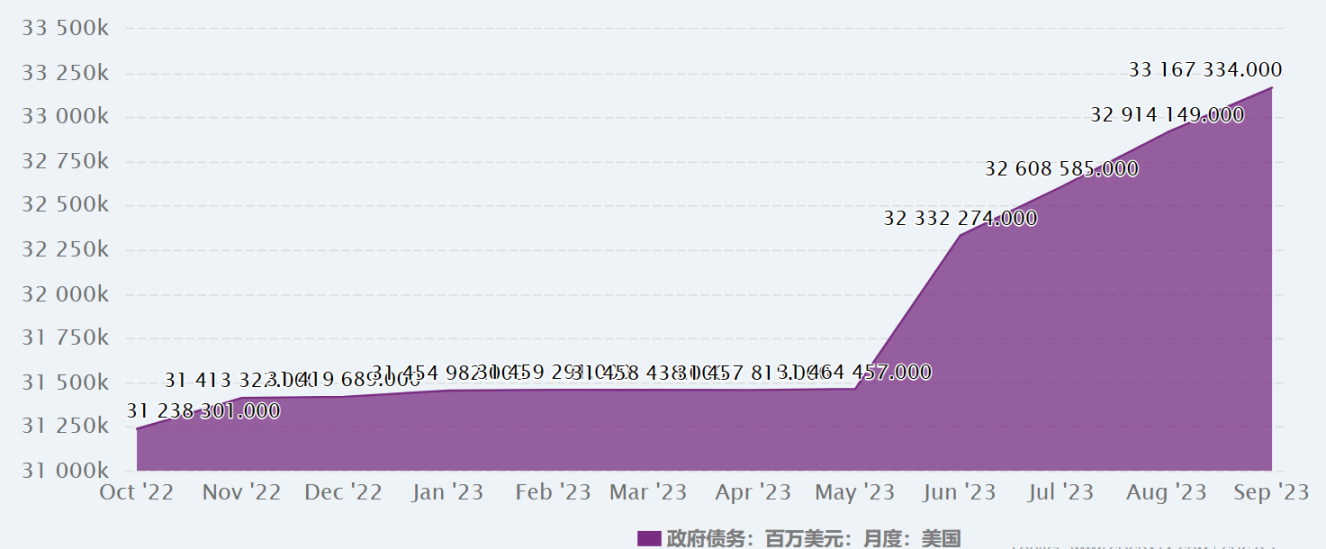Select the 32 332 274.000 data label
Viewport: 1326px width, 549px height.
point(959,218)
